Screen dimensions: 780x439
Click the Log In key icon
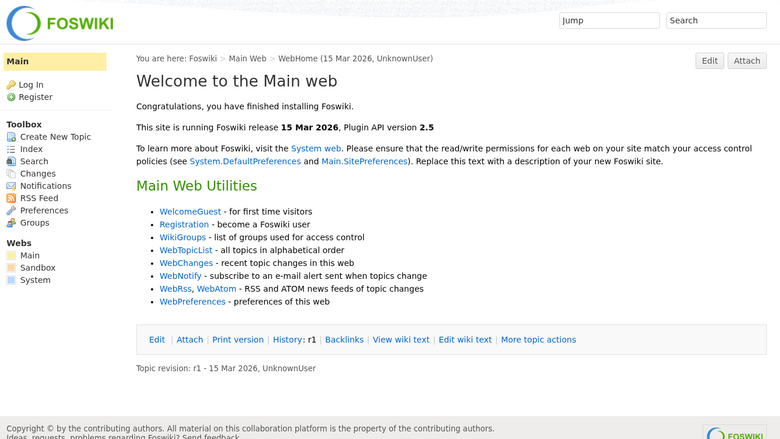pos(11,85)
